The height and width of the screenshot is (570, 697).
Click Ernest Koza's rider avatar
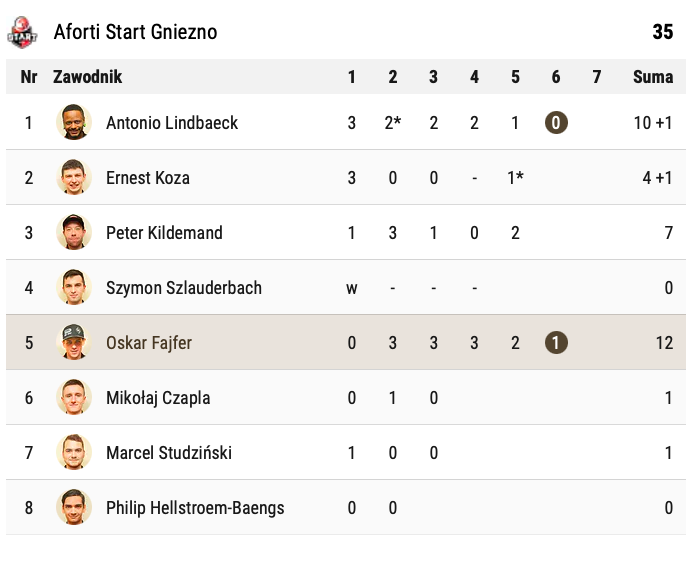(x=74, y=178)
